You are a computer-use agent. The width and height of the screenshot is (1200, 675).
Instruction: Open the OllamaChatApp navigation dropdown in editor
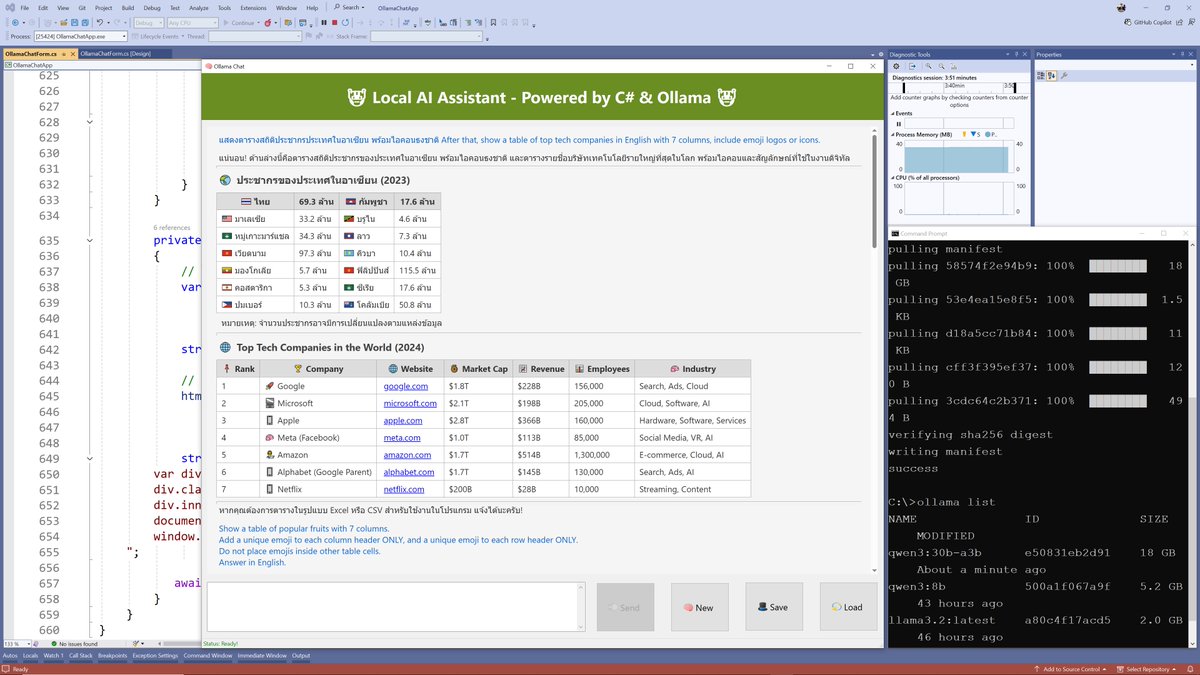[100, 65]
